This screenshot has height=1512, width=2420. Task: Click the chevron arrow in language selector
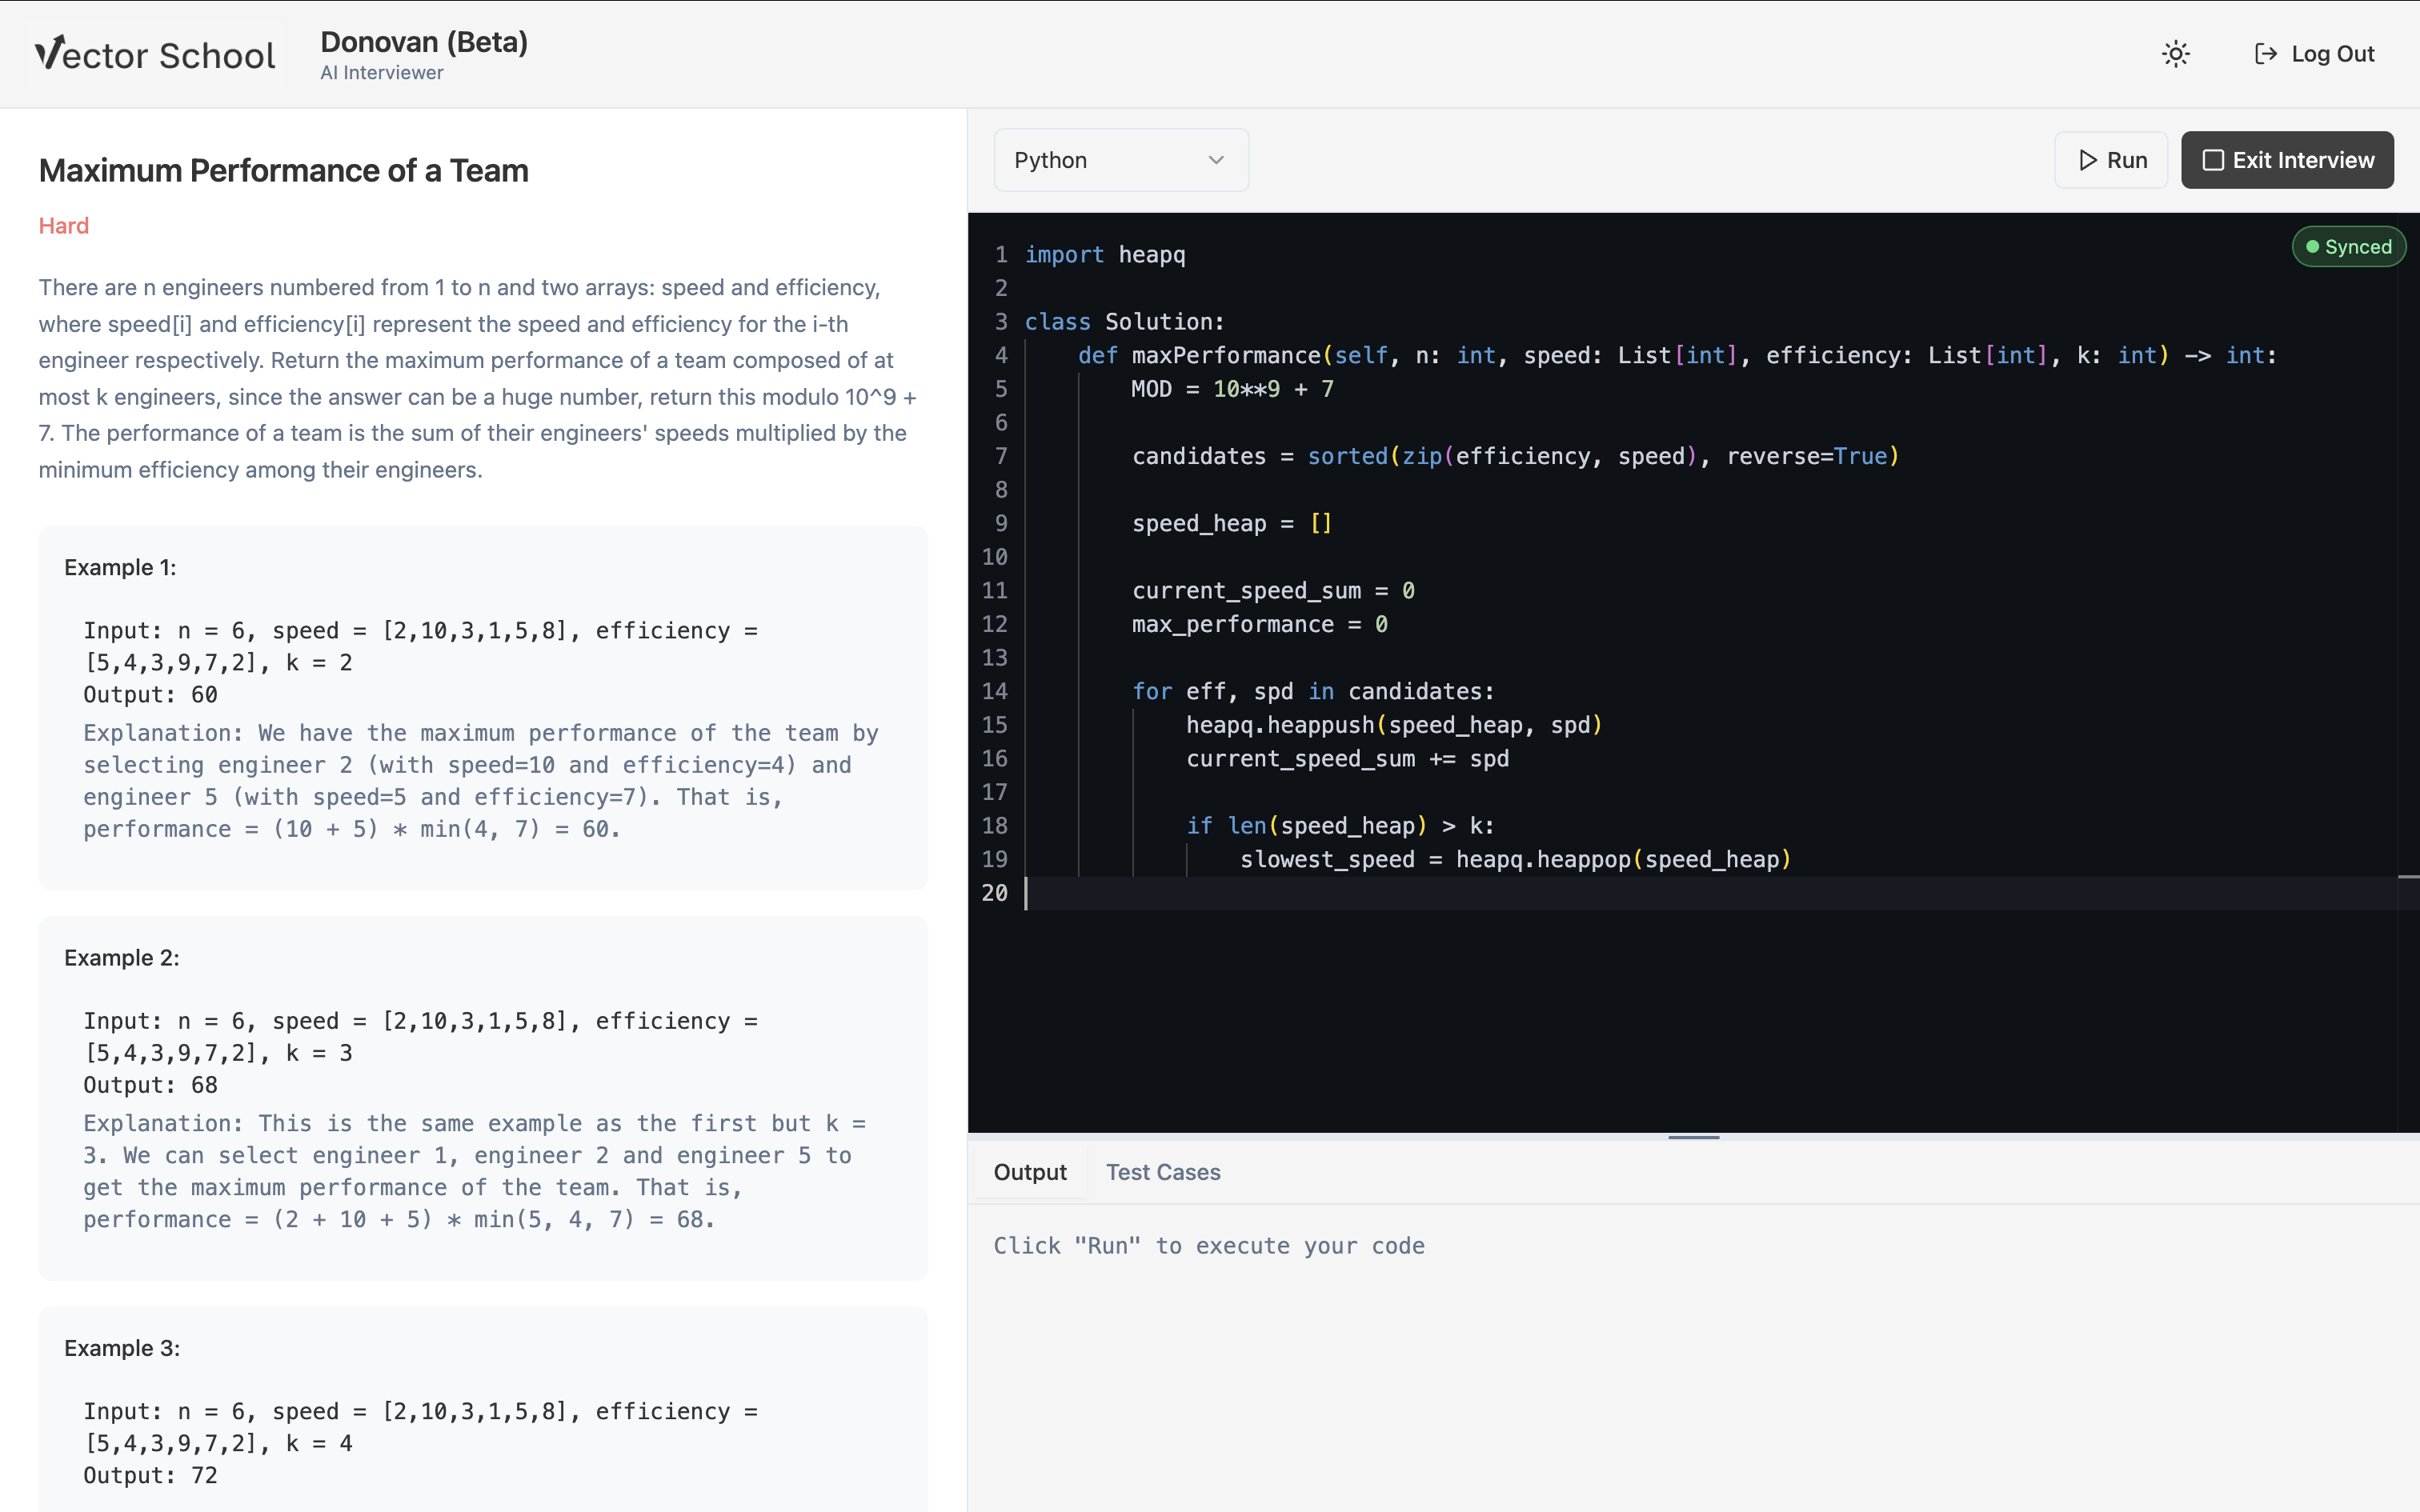(x=1216, y=160)
